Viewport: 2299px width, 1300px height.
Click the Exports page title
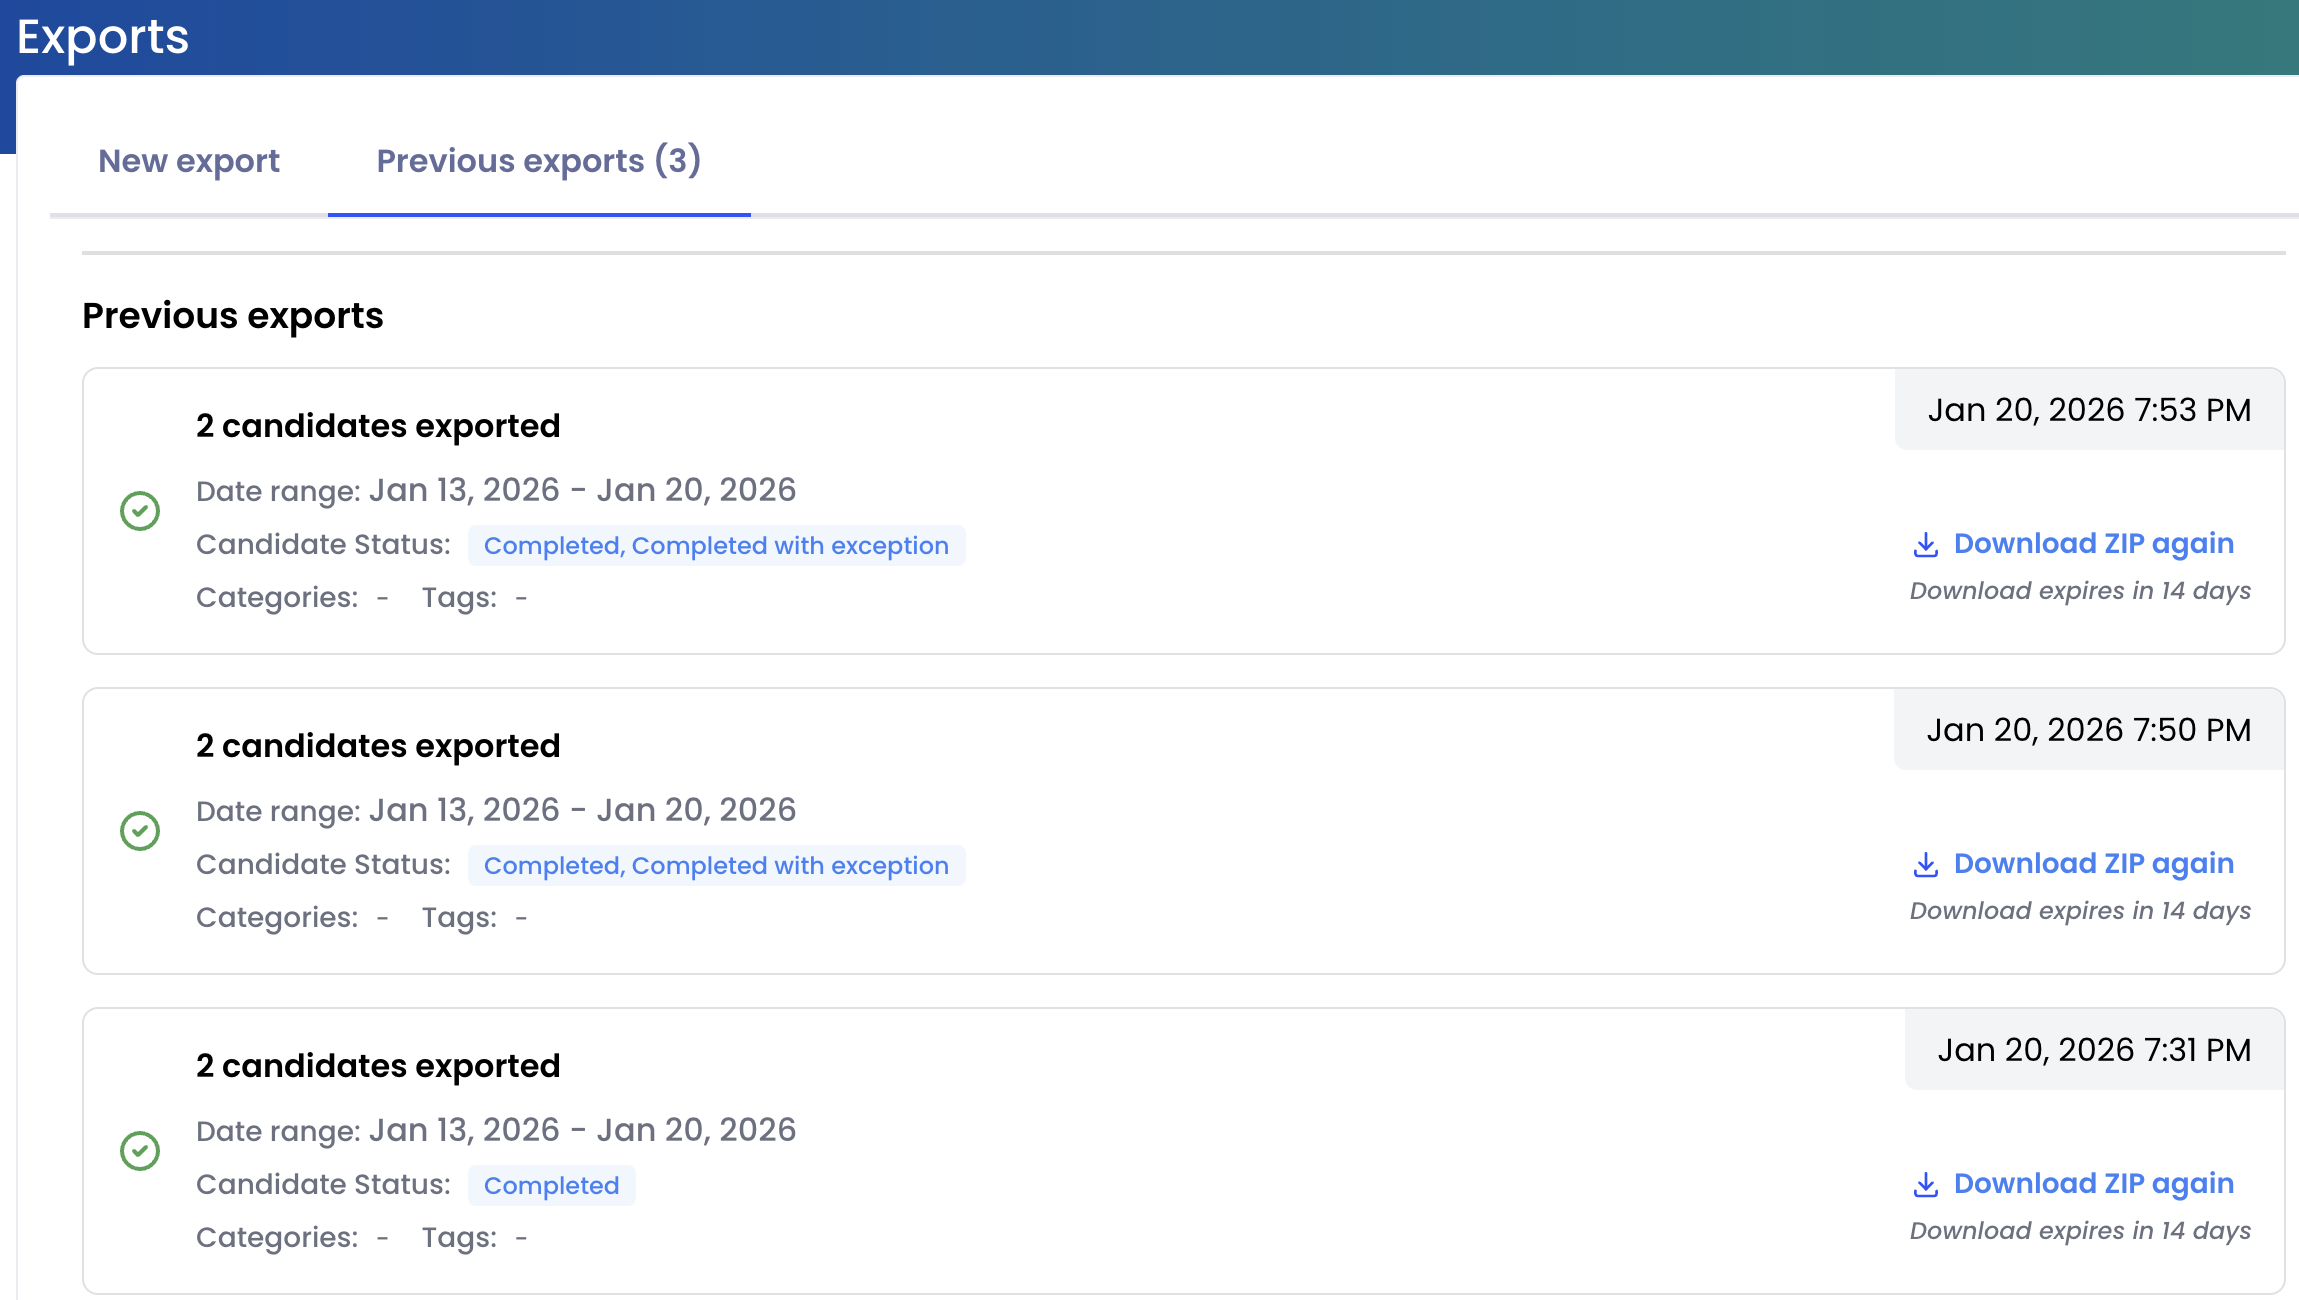pyautogui.click(x=103, y=37)
